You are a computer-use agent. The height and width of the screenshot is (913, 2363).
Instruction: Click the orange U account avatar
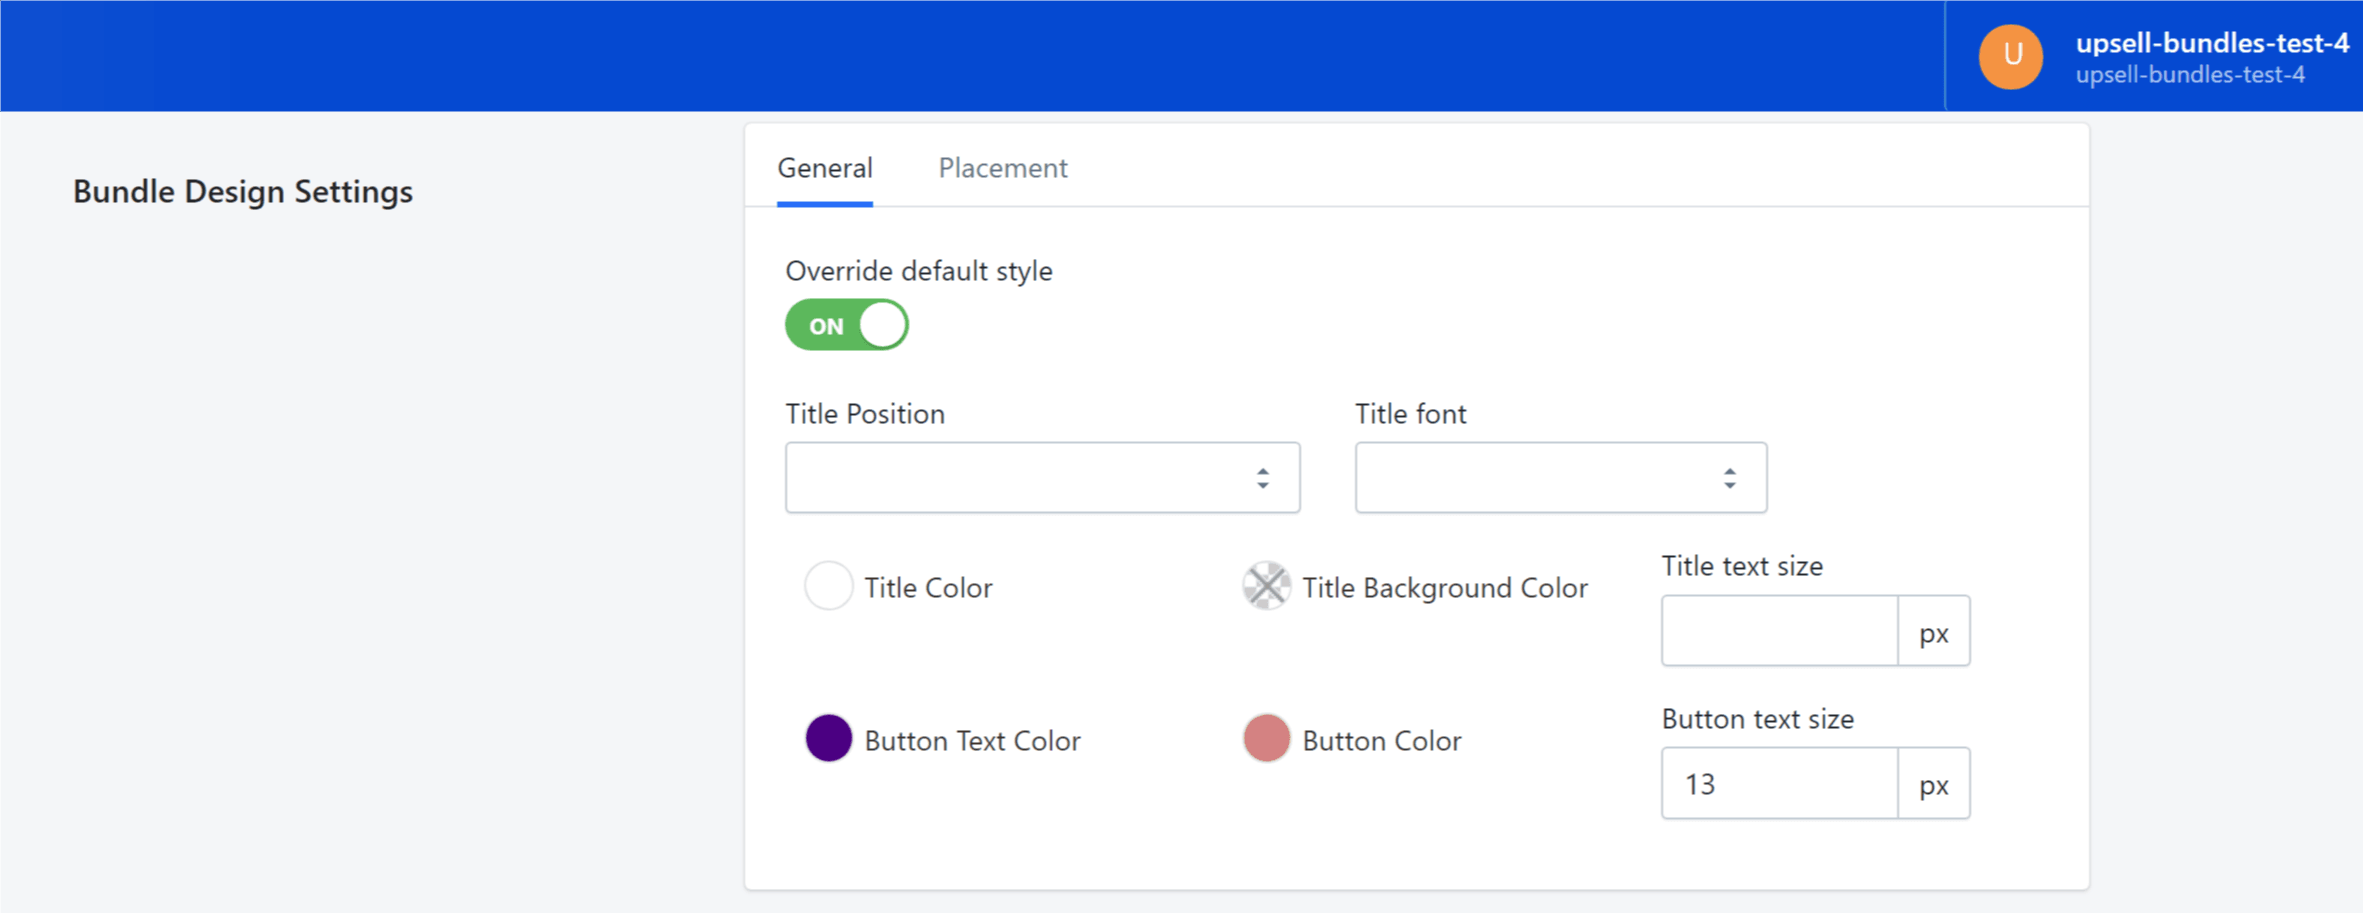2010,57
